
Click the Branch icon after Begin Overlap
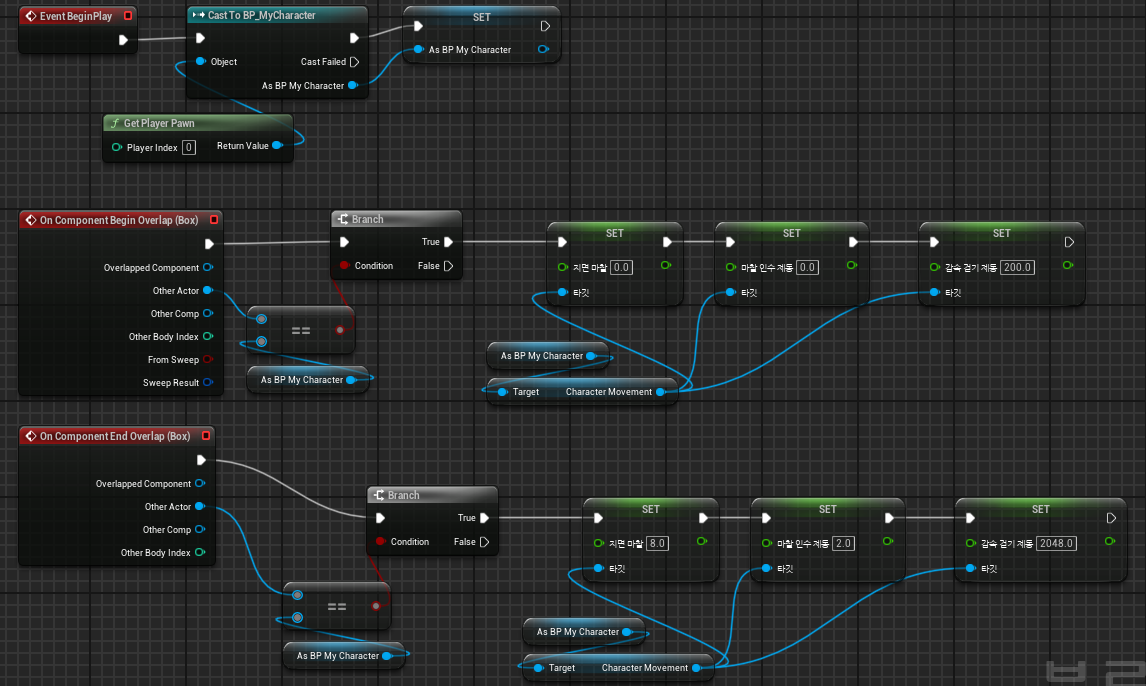click(x=343, y=219)
